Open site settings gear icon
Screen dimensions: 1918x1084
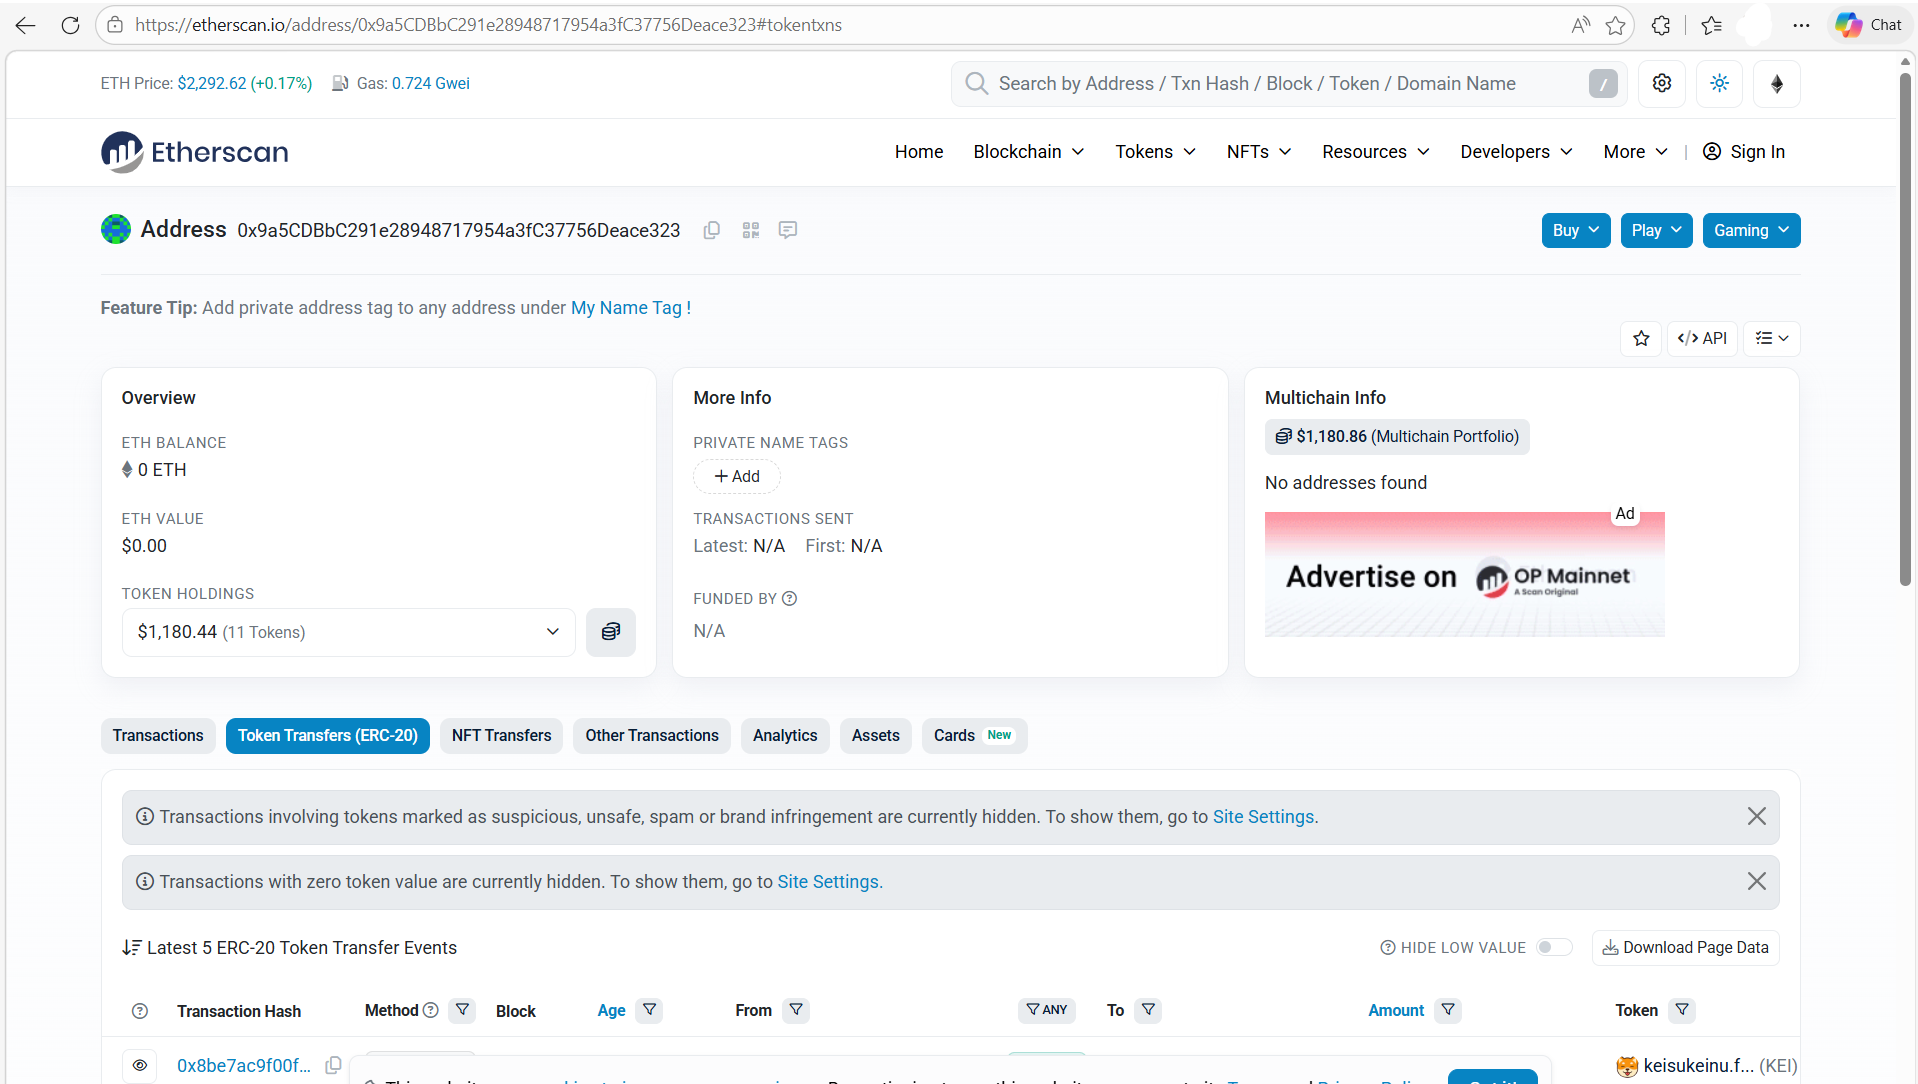pyautogui.click(x=1662, y=84)
